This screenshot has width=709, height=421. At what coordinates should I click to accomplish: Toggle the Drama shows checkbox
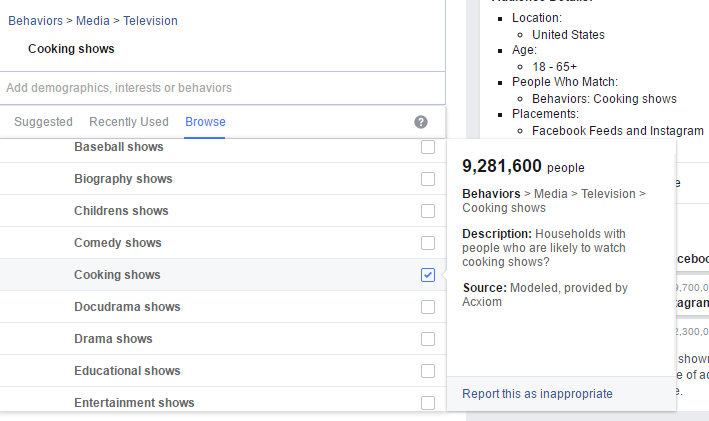pyautogui.click(x=428, y=339)
